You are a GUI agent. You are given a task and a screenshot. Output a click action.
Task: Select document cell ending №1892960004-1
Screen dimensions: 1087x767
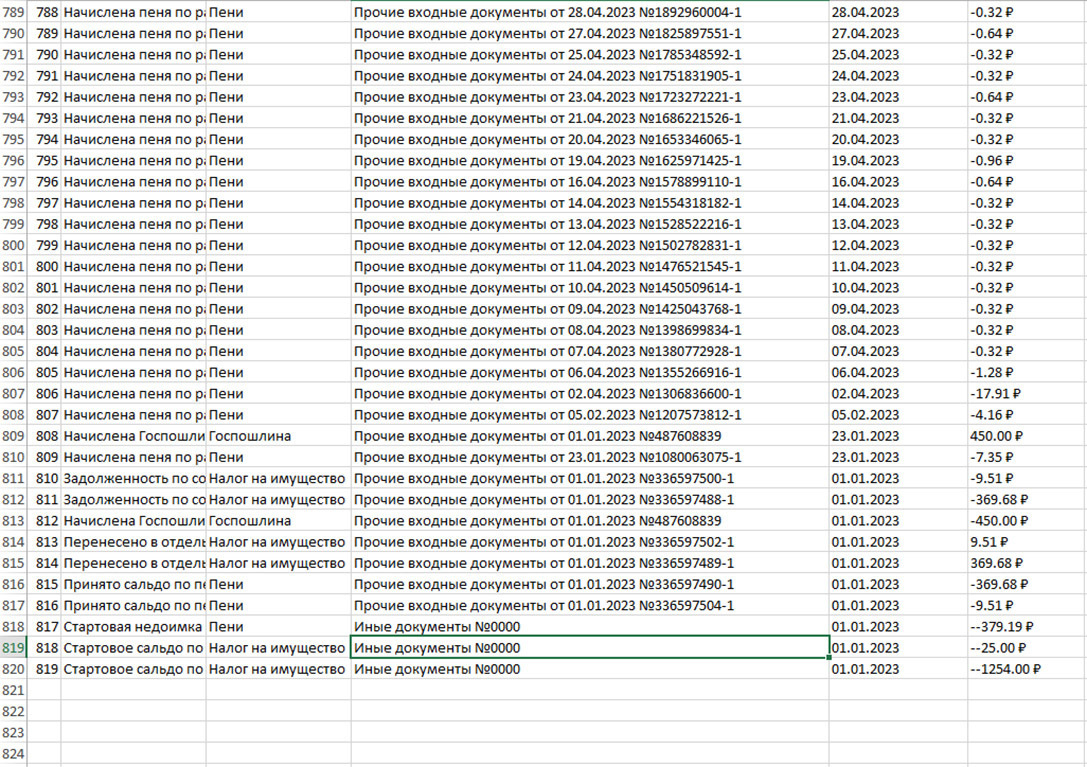(x=589, y=11)
